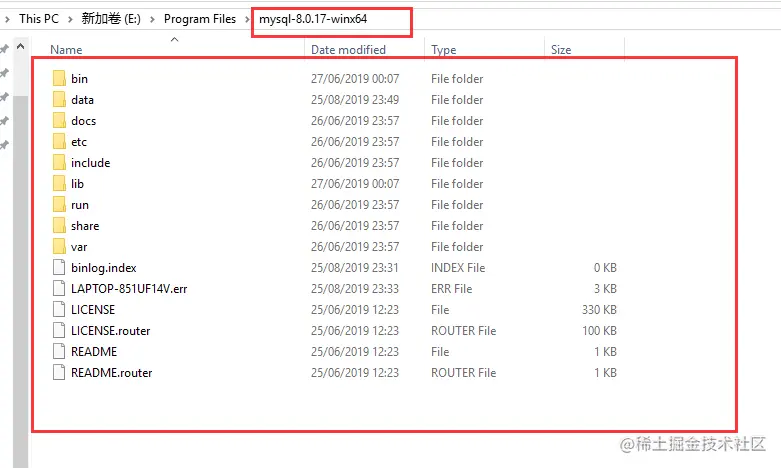Screen dimensions: 781x468
Task: Select the data folder name
Action: point(82,100)
